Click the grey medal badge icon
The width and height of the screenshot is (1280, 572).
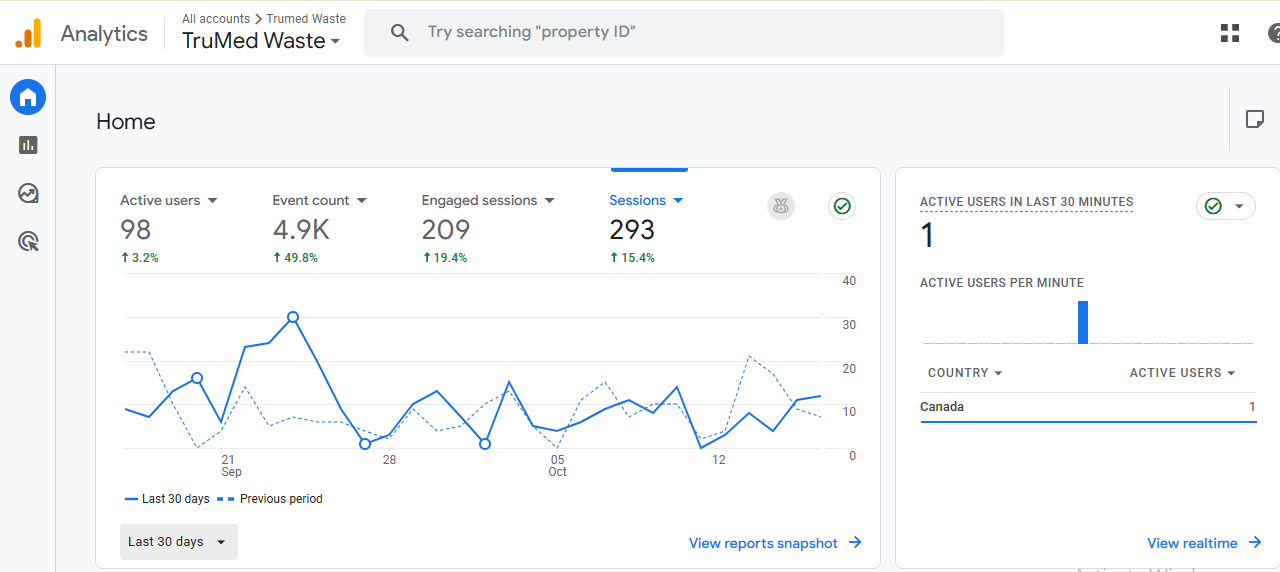click(781, 206)
